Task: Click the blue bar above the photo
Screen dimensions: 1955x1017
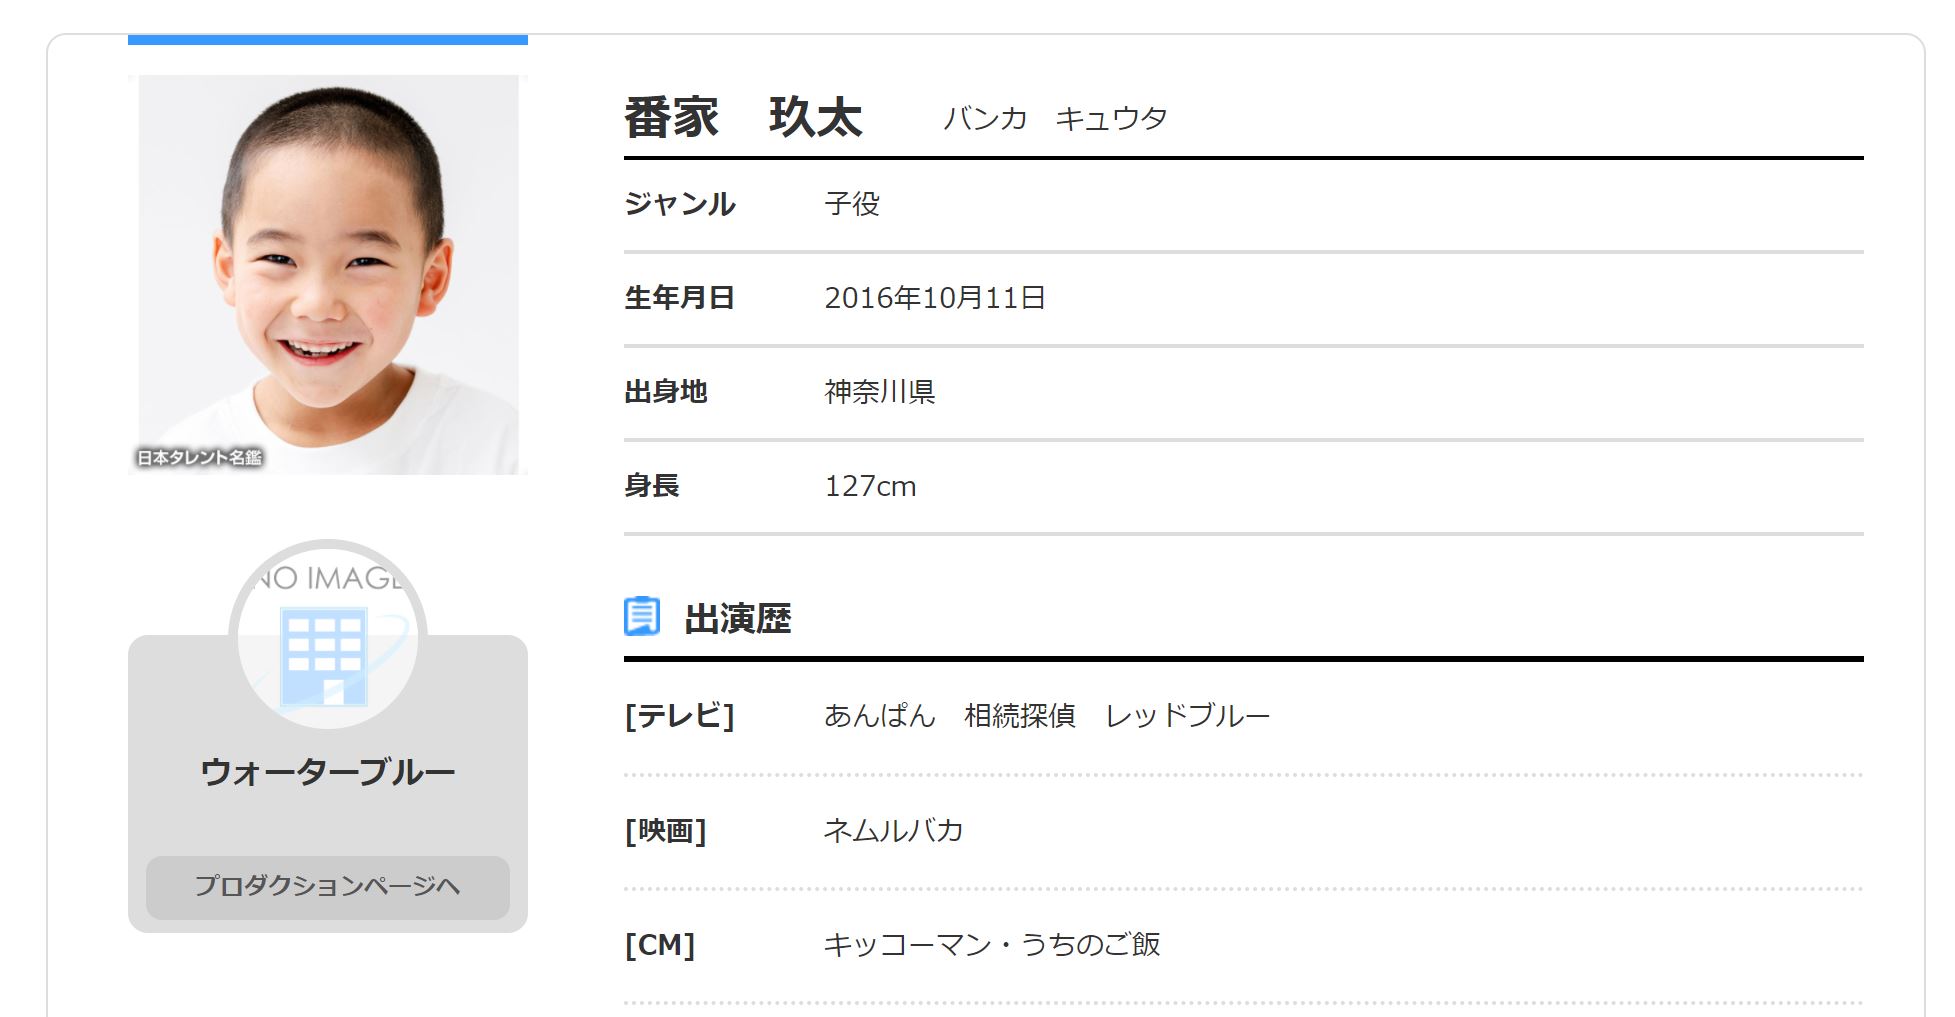Action: (327, 40)
